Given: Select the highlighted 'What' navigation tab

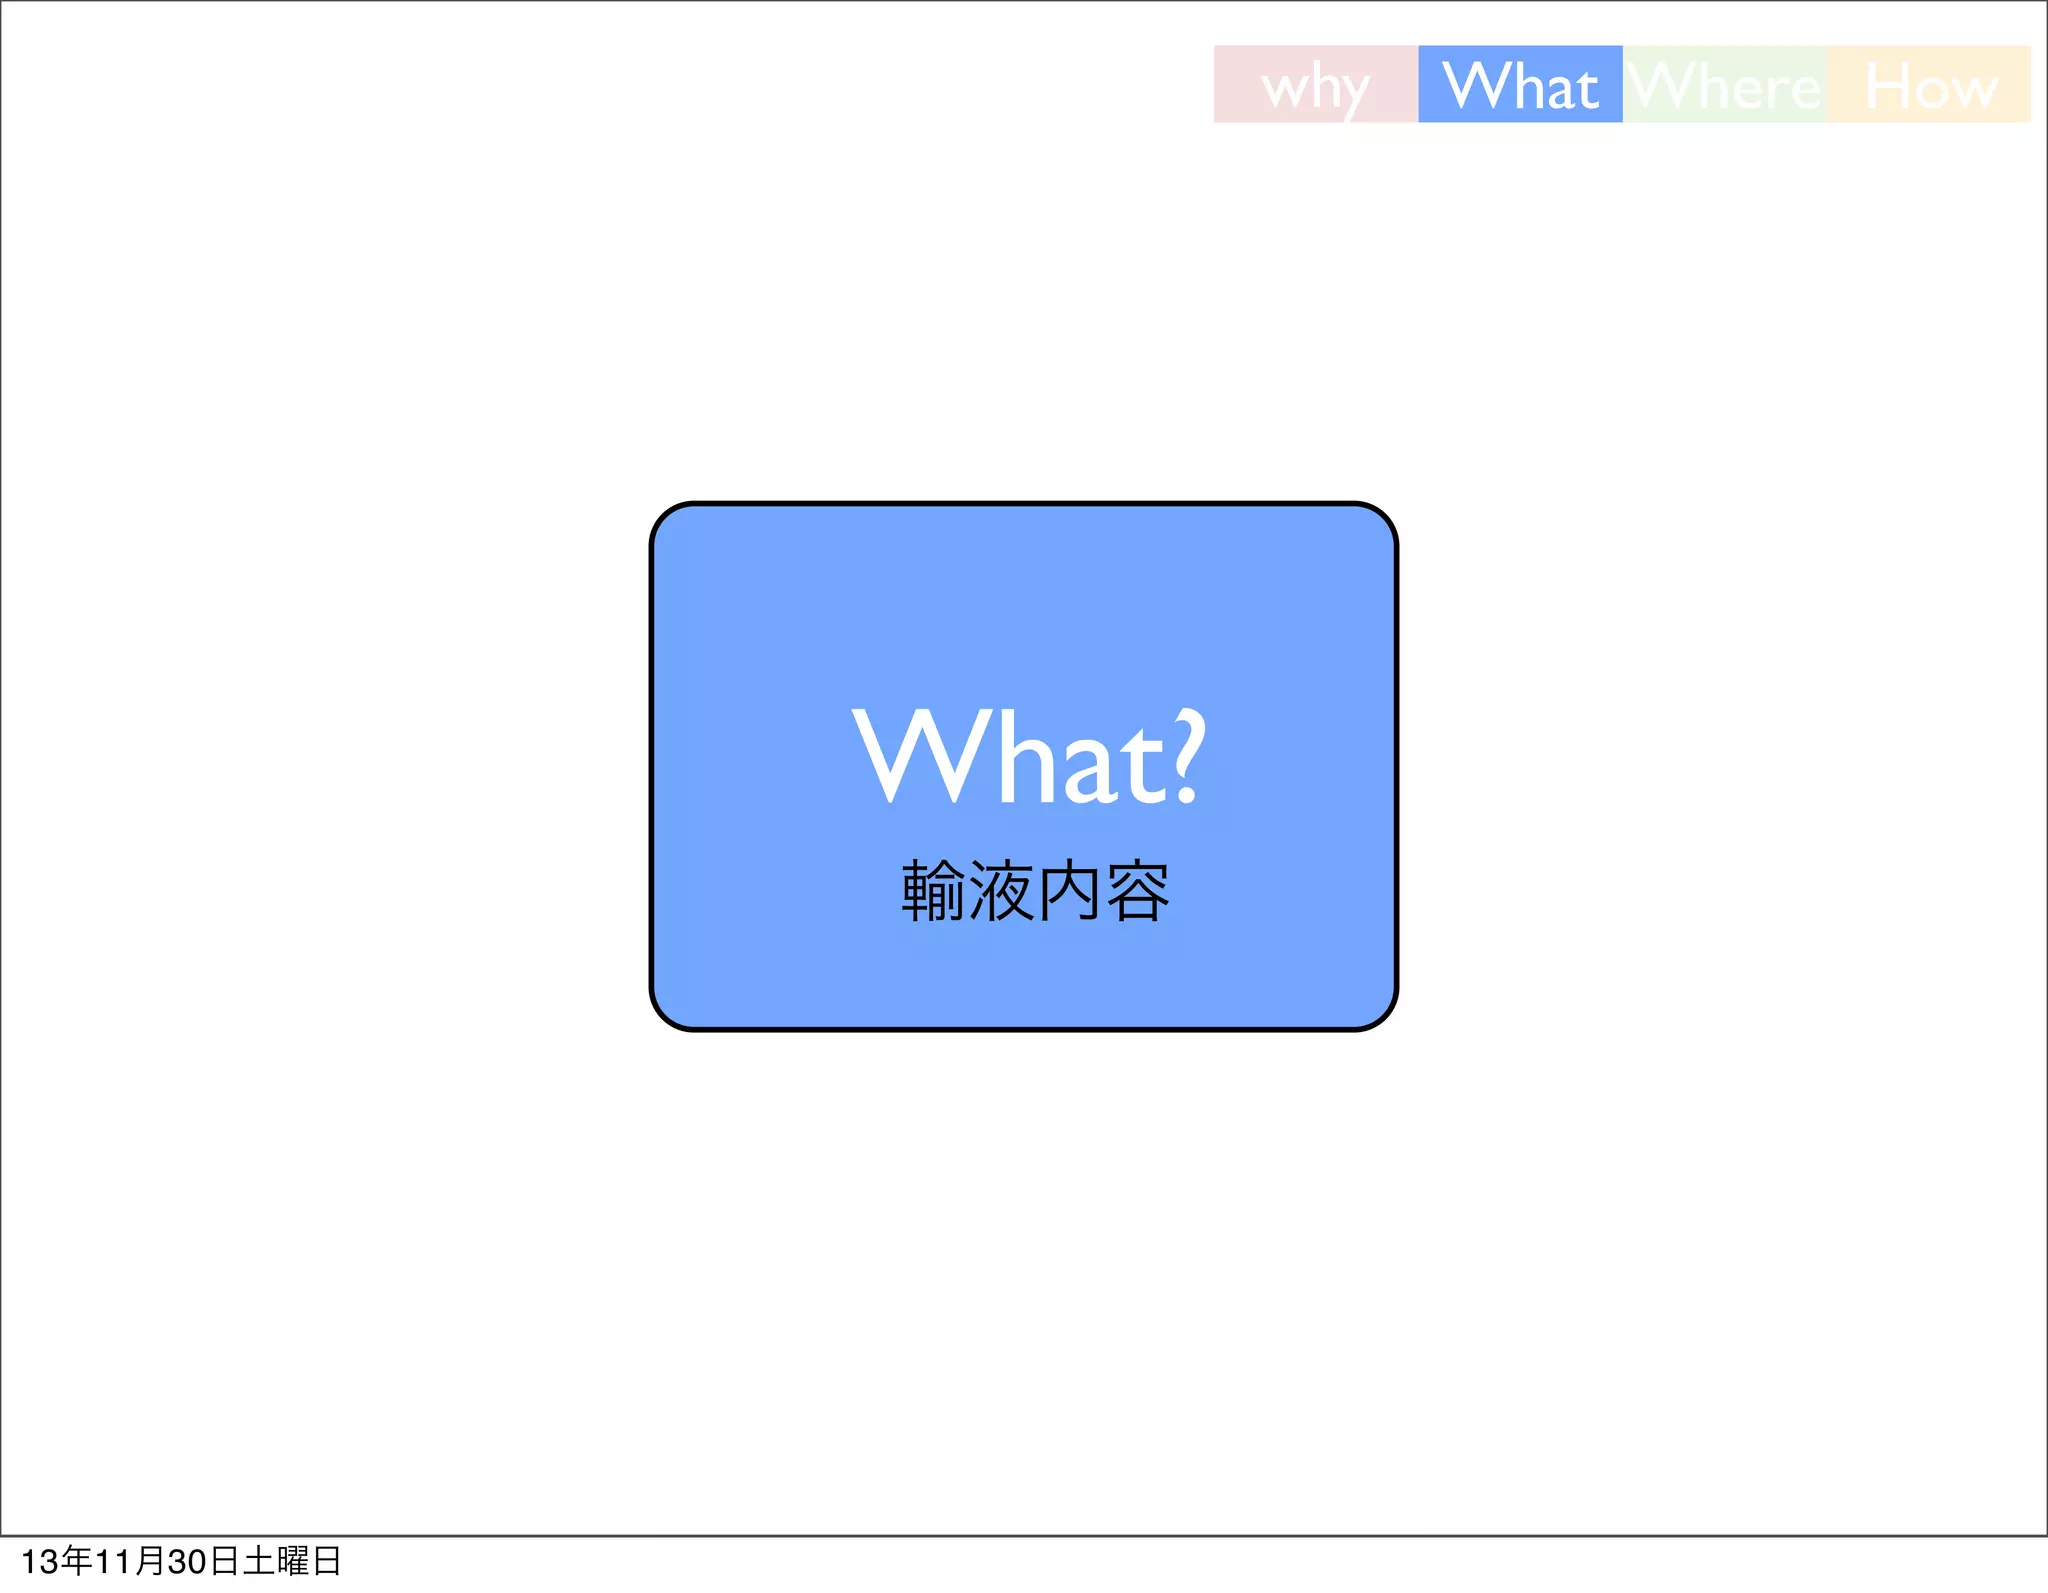Looking at the screenshot, I should (x=1520, y=84).
